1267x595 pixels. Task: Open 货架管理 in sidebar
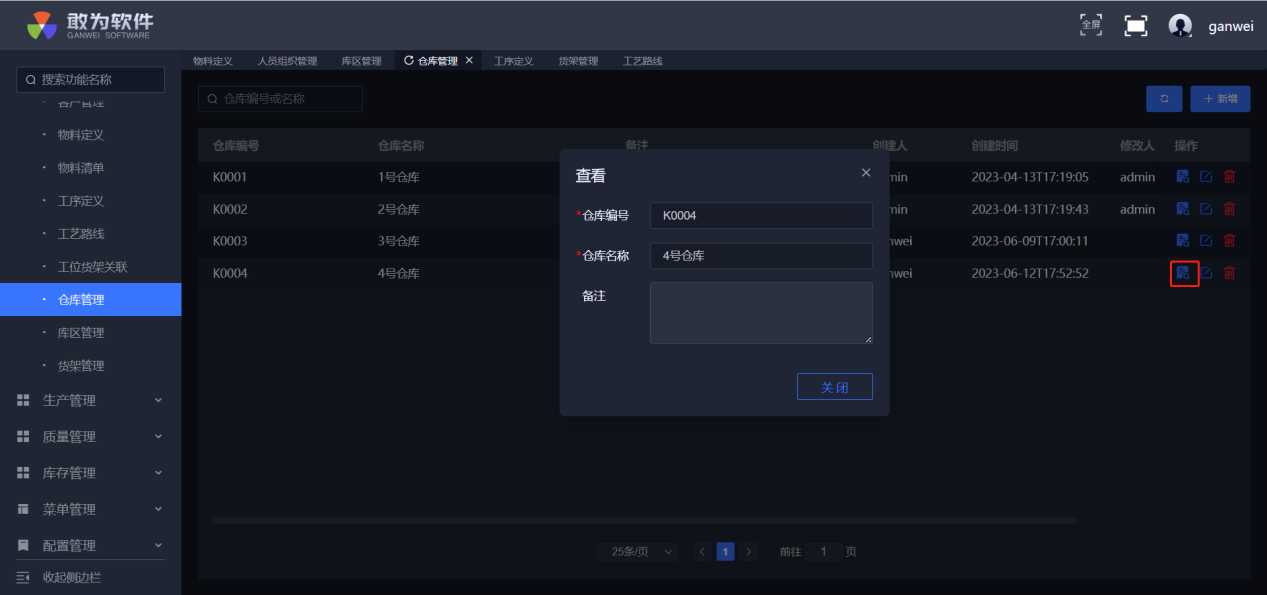pyautogui.click(x=81, y=366)
